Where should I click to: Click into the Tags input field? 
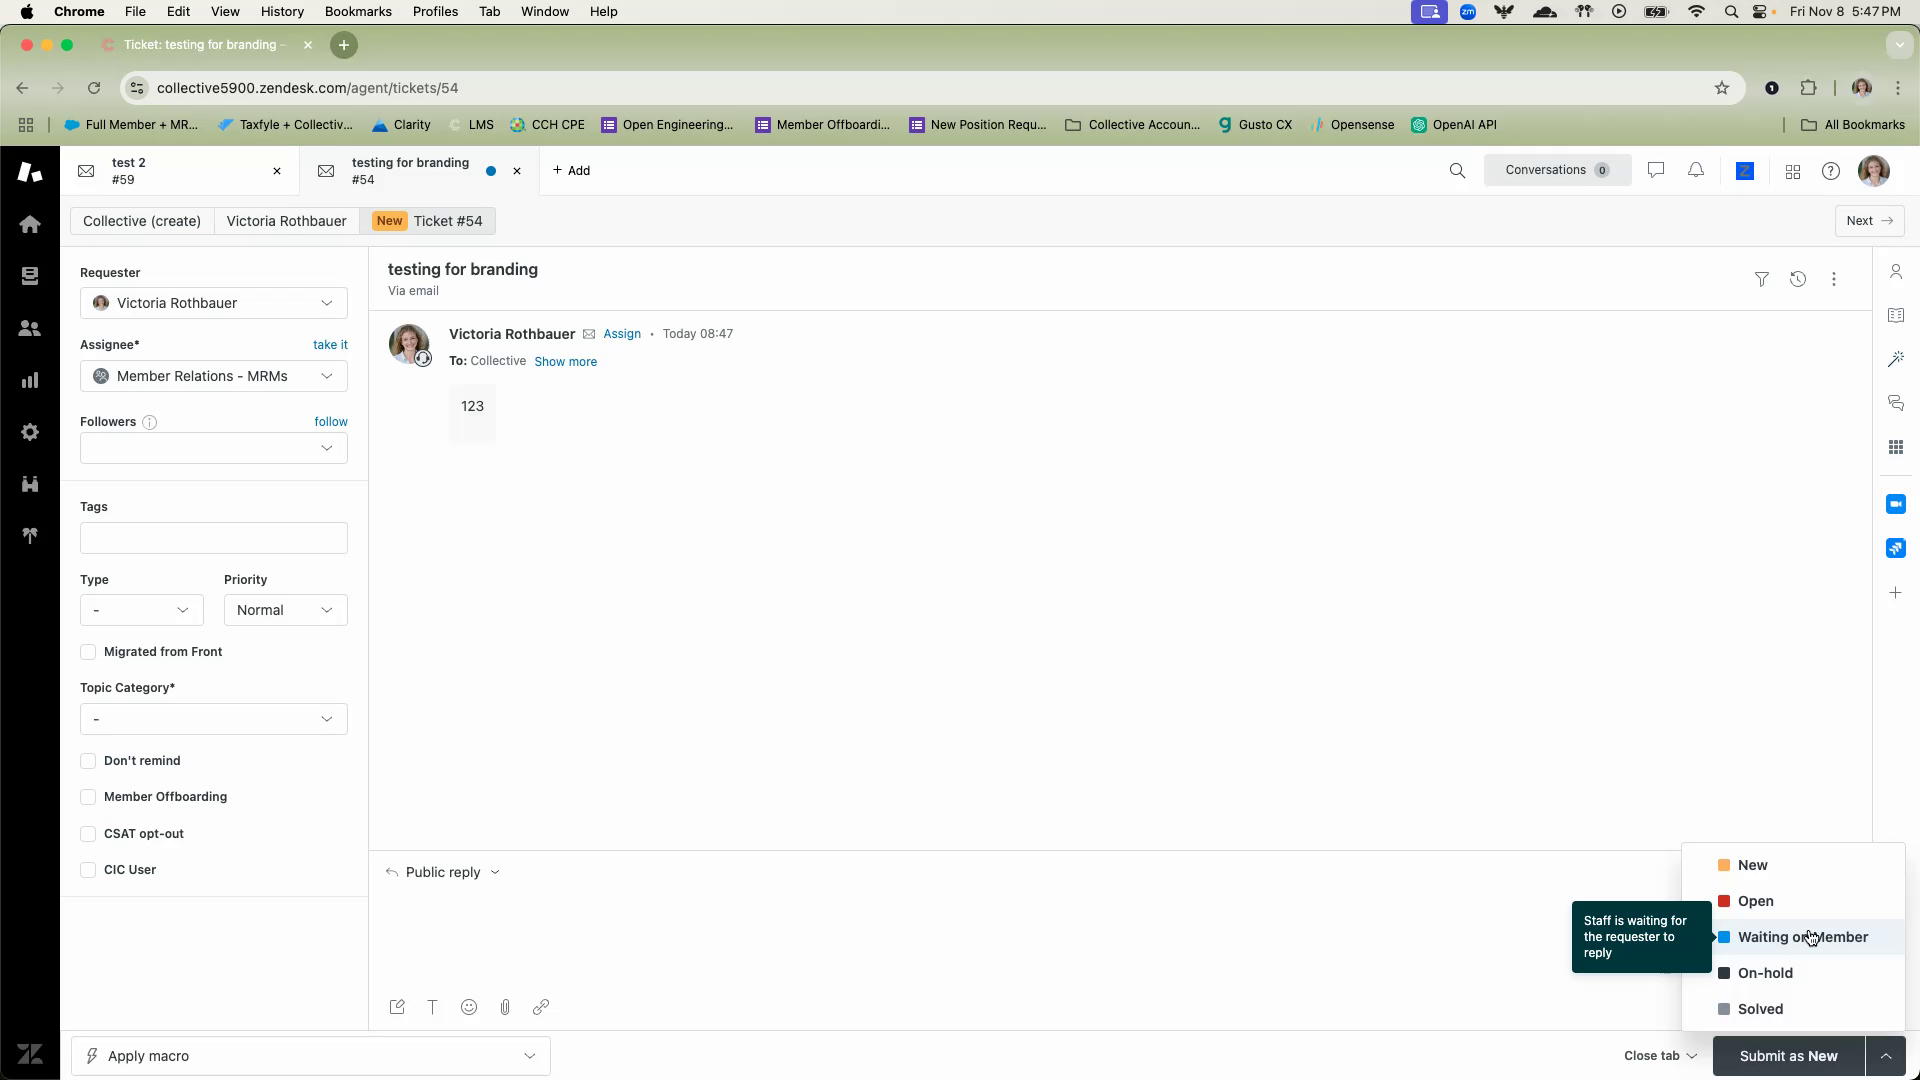213,538
